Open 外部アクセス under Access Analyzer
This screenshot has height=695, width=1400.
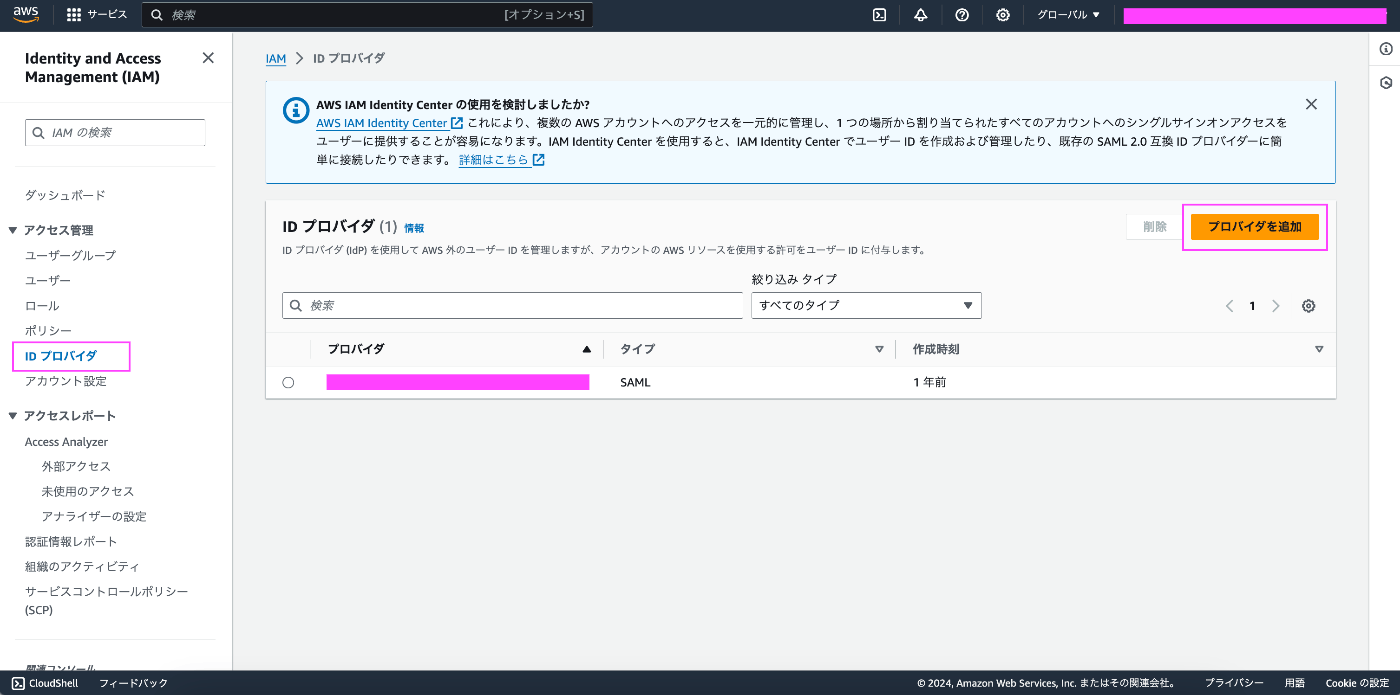click(76, 467)
